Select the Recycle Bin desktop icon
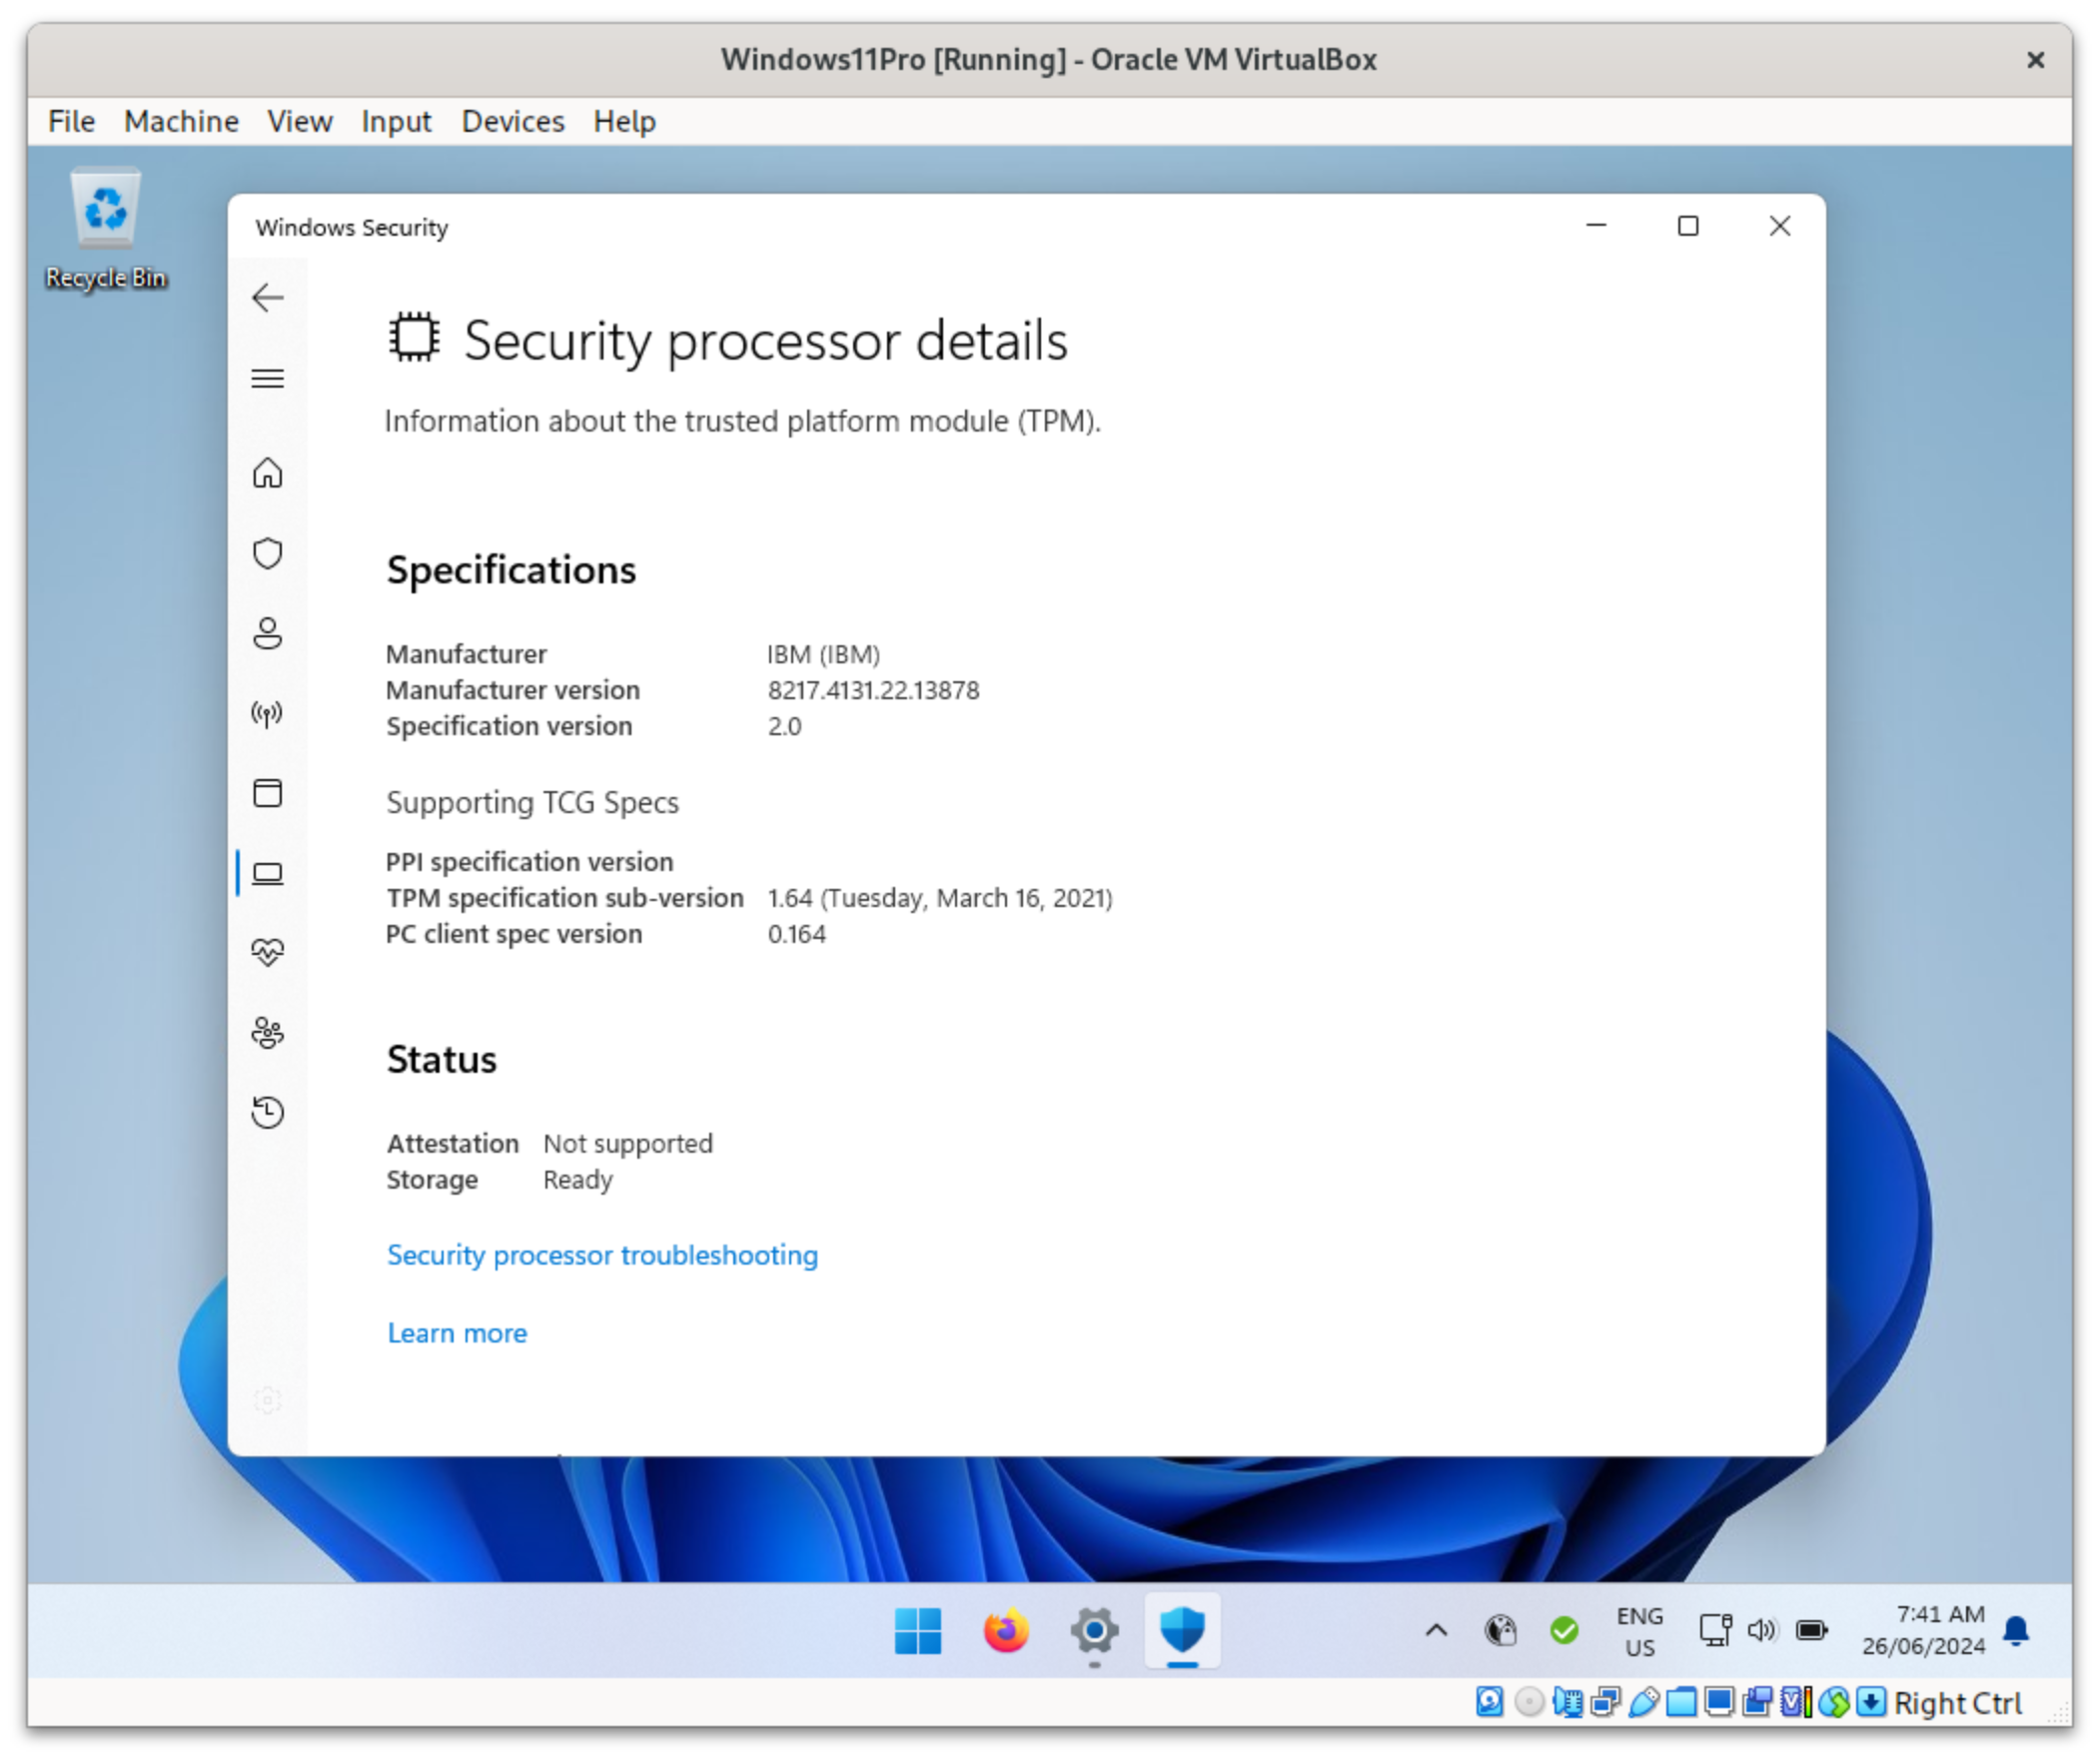2100x1760 pixels. 105,229
